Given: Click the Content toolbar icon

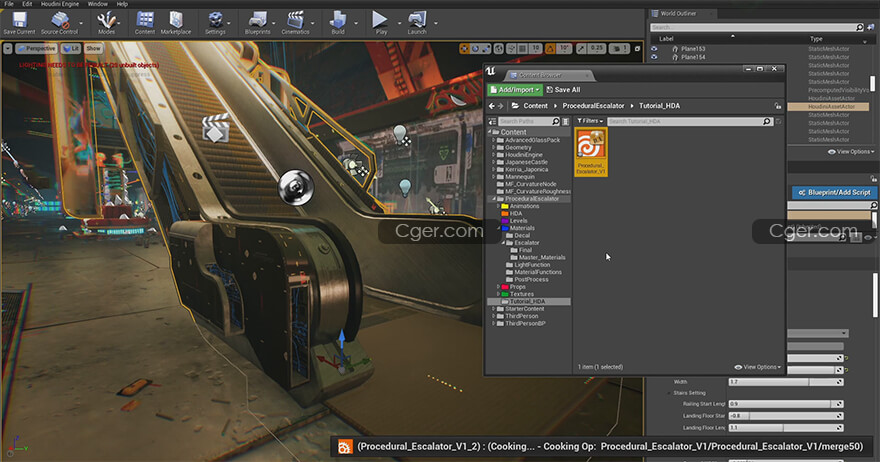Looking at the screenshot, I should click(145, 23).
